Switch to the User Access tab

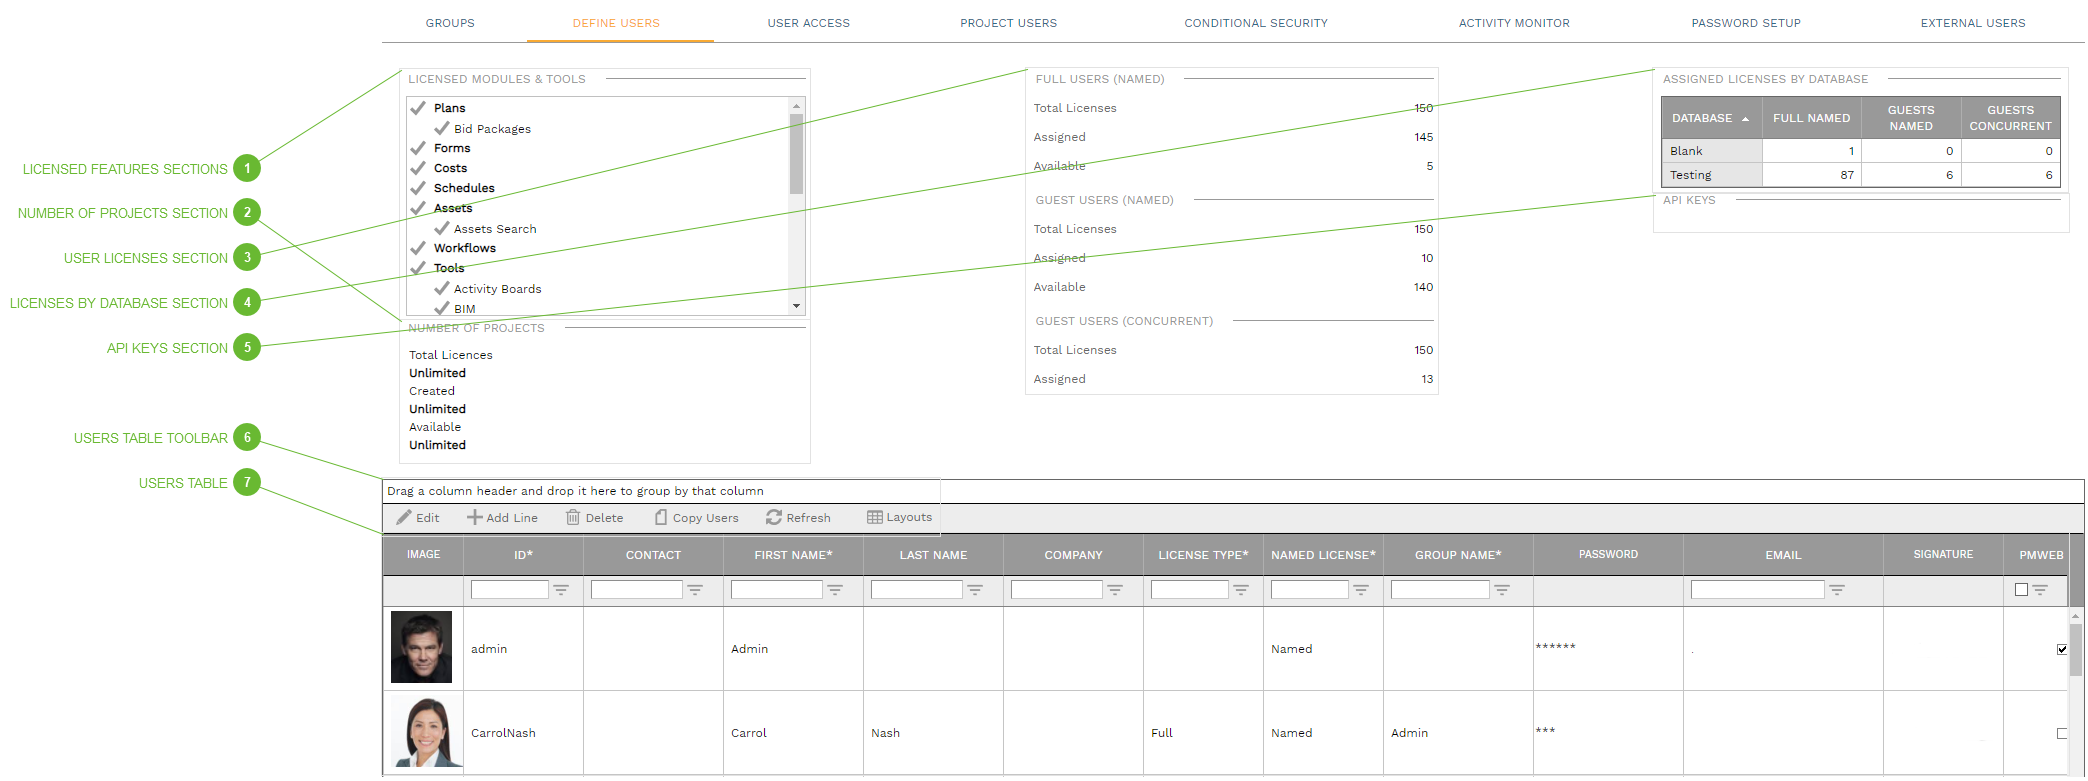tap(808, 23)
